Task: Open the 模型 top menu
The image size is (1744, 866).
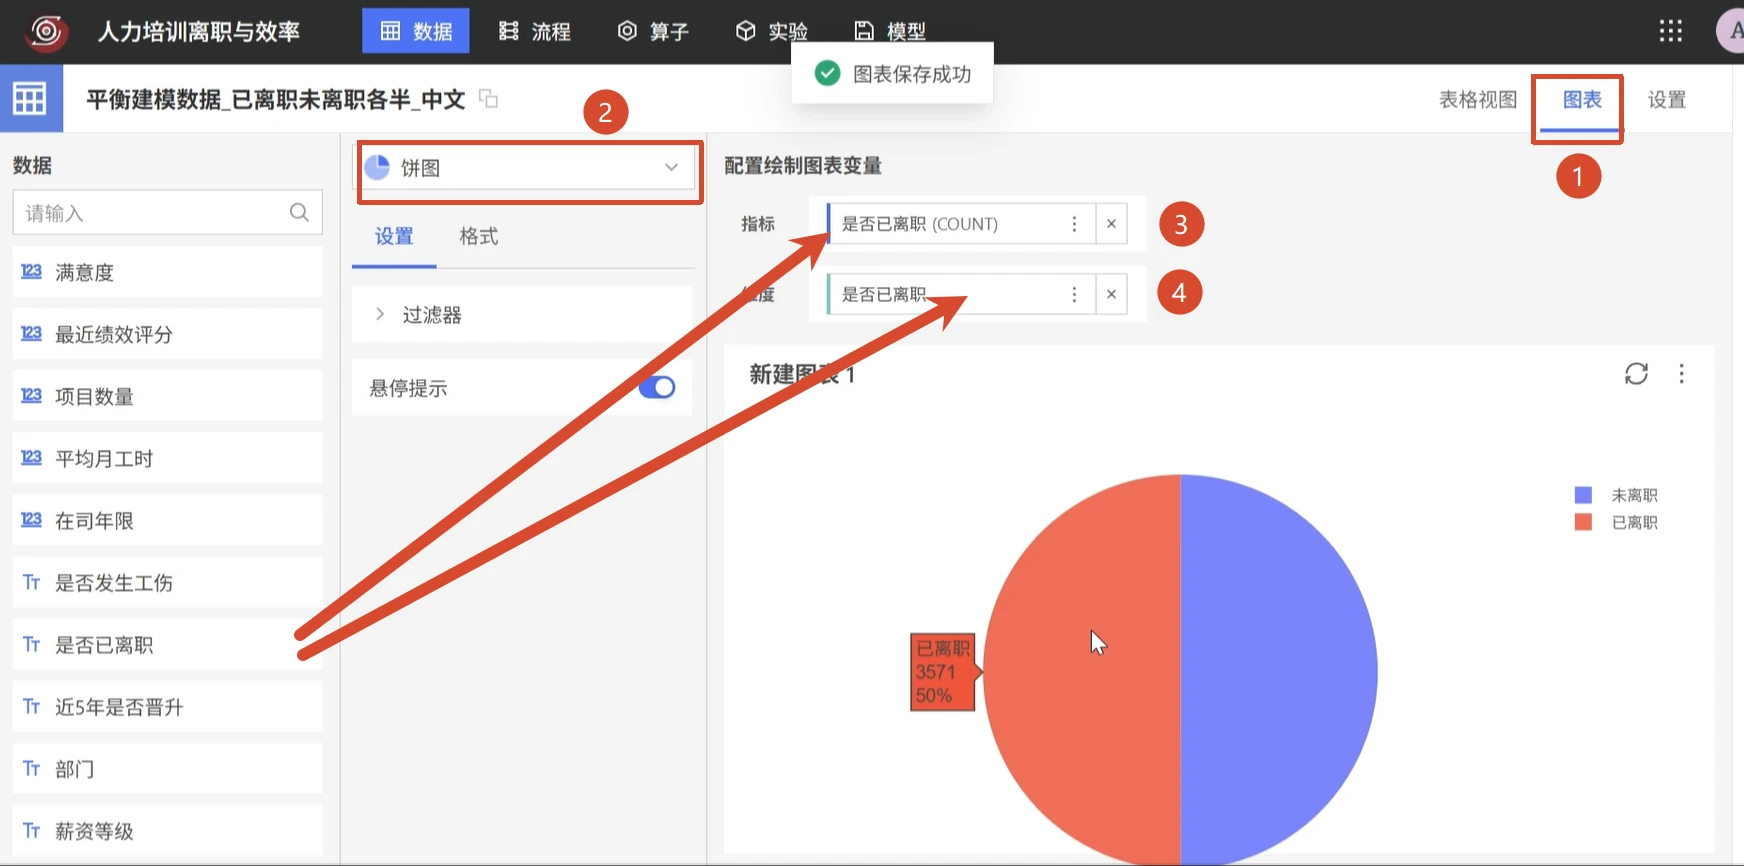Action: pos(890,31)
